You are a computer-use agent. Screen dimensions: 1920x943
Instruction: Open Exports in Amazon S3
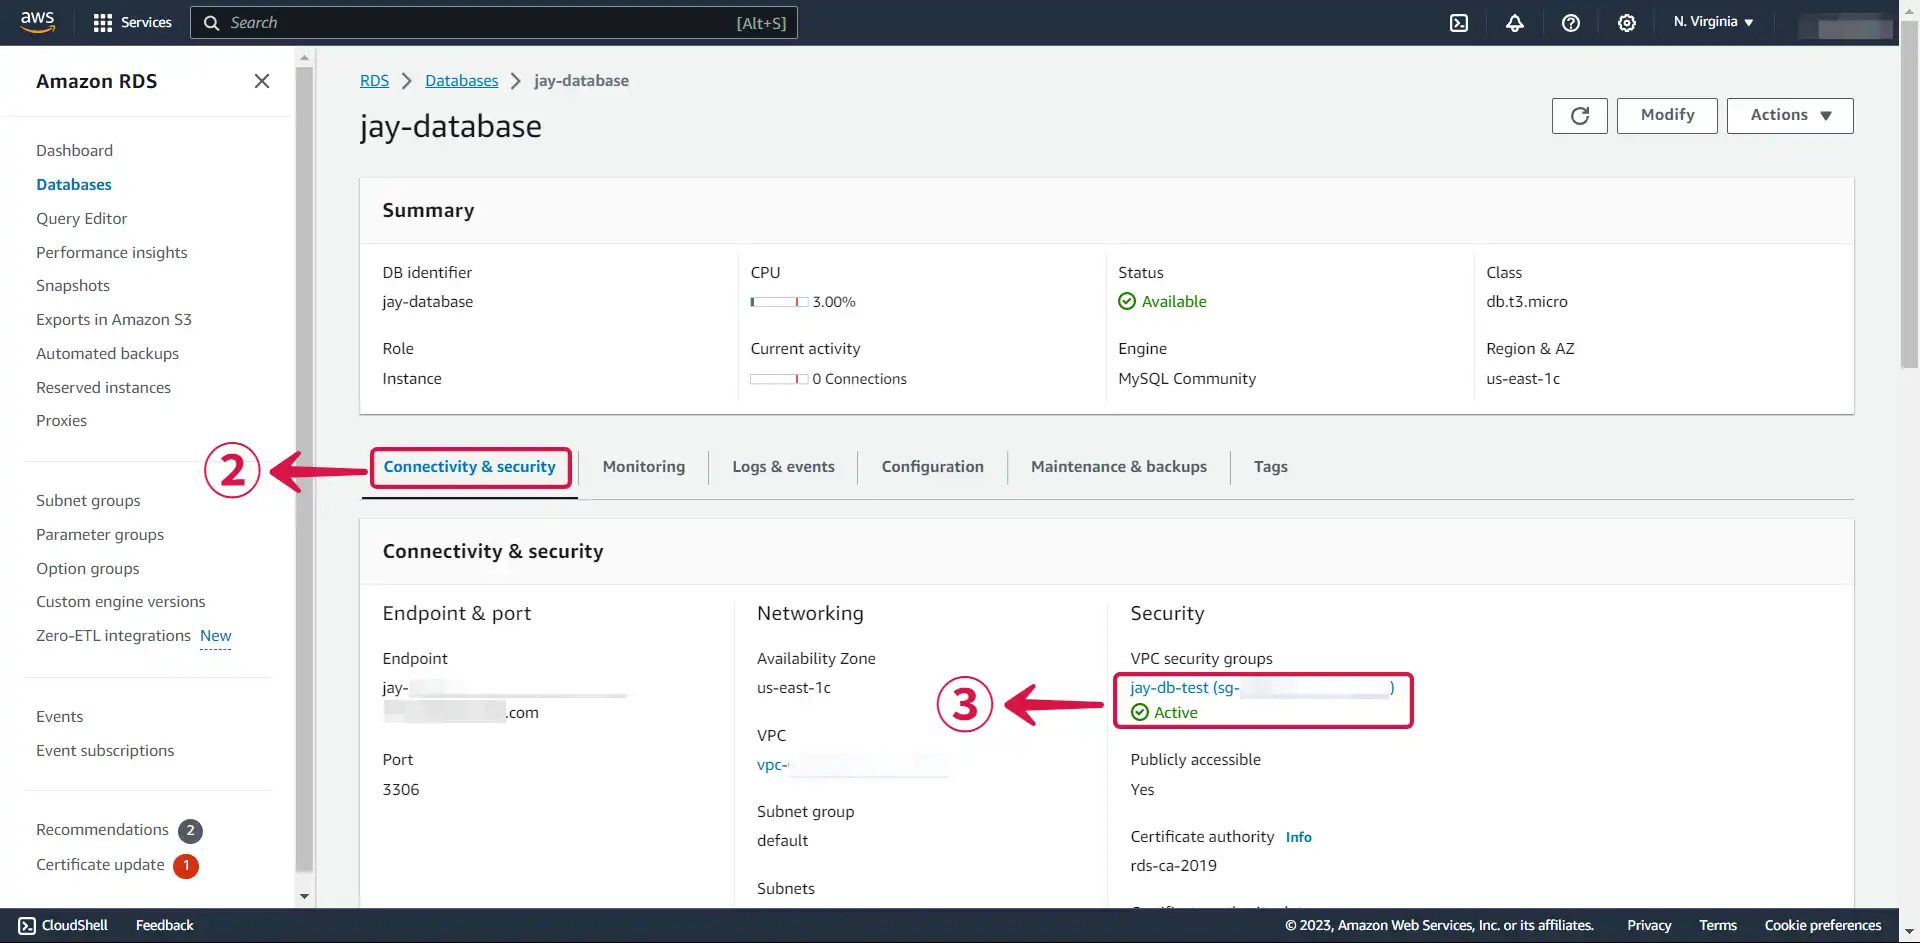coord(114,320)
